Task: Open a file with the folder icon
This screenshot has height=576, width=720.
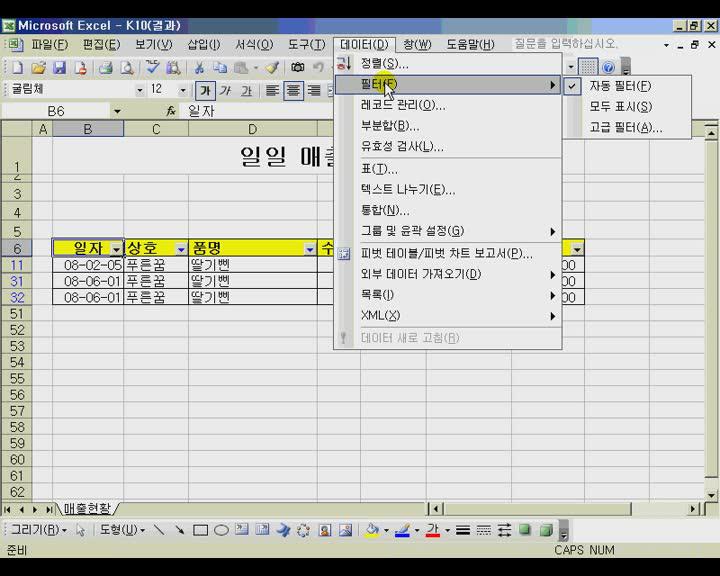Action: click(x=38, y=68)
